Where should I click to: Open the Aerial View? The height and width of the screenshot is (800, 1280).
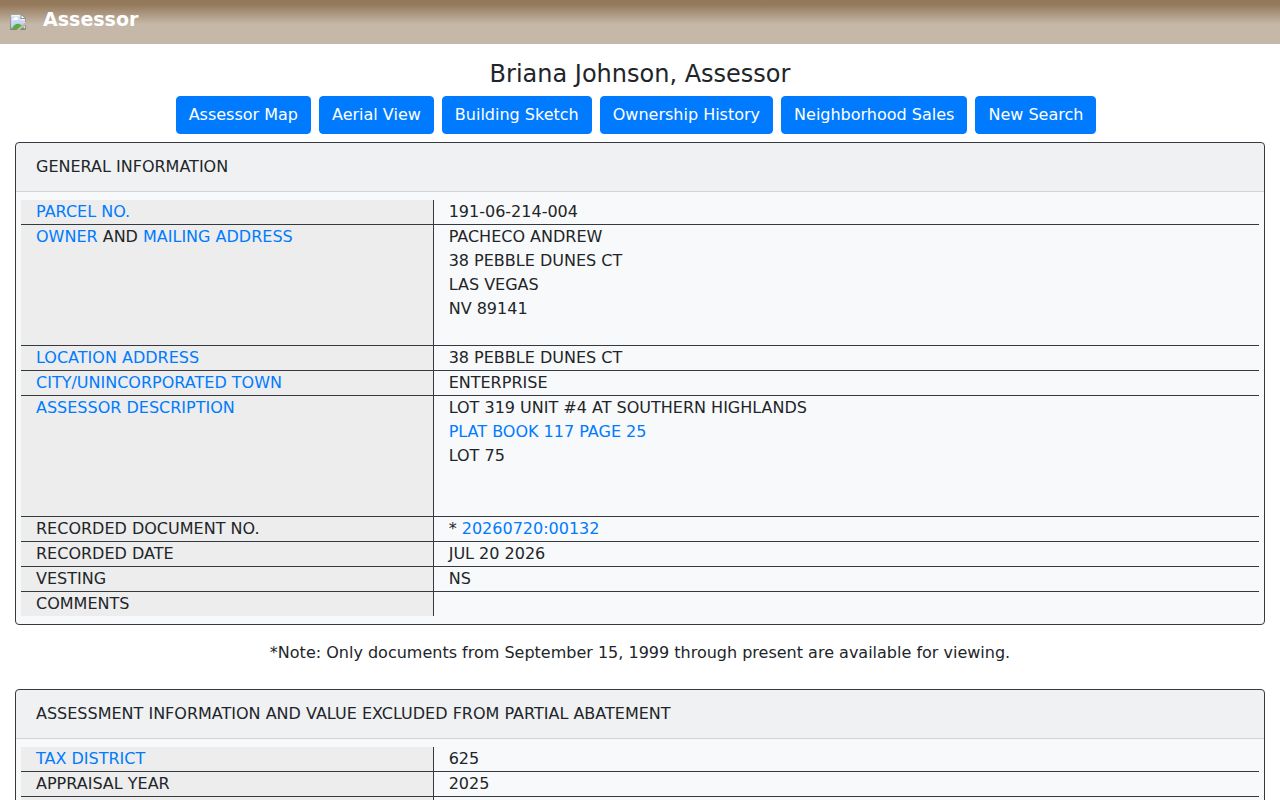pos(376,115)
